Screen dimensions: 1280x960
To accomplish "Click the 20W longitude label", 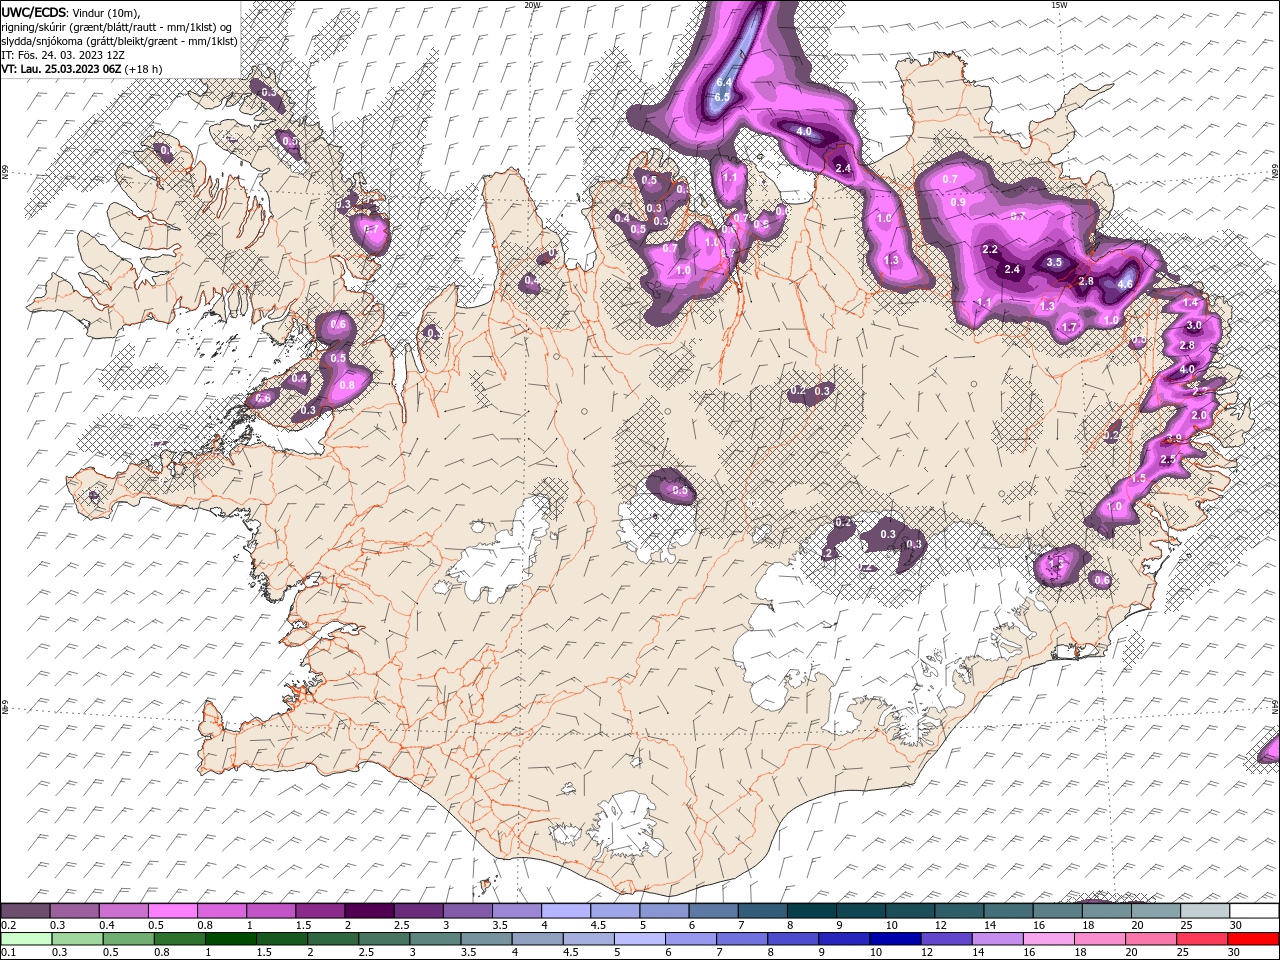I will 532,5.
